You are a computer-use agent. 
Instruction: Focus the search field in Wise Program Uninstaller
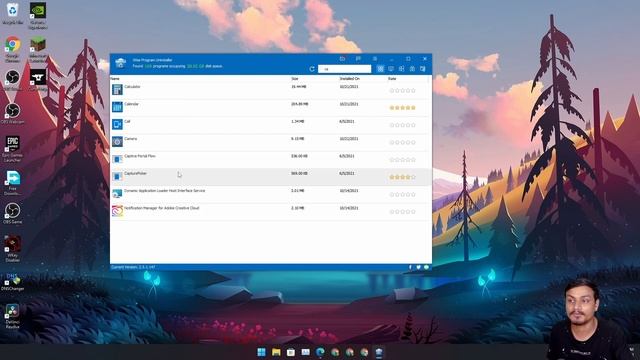(x=344, y=69)
